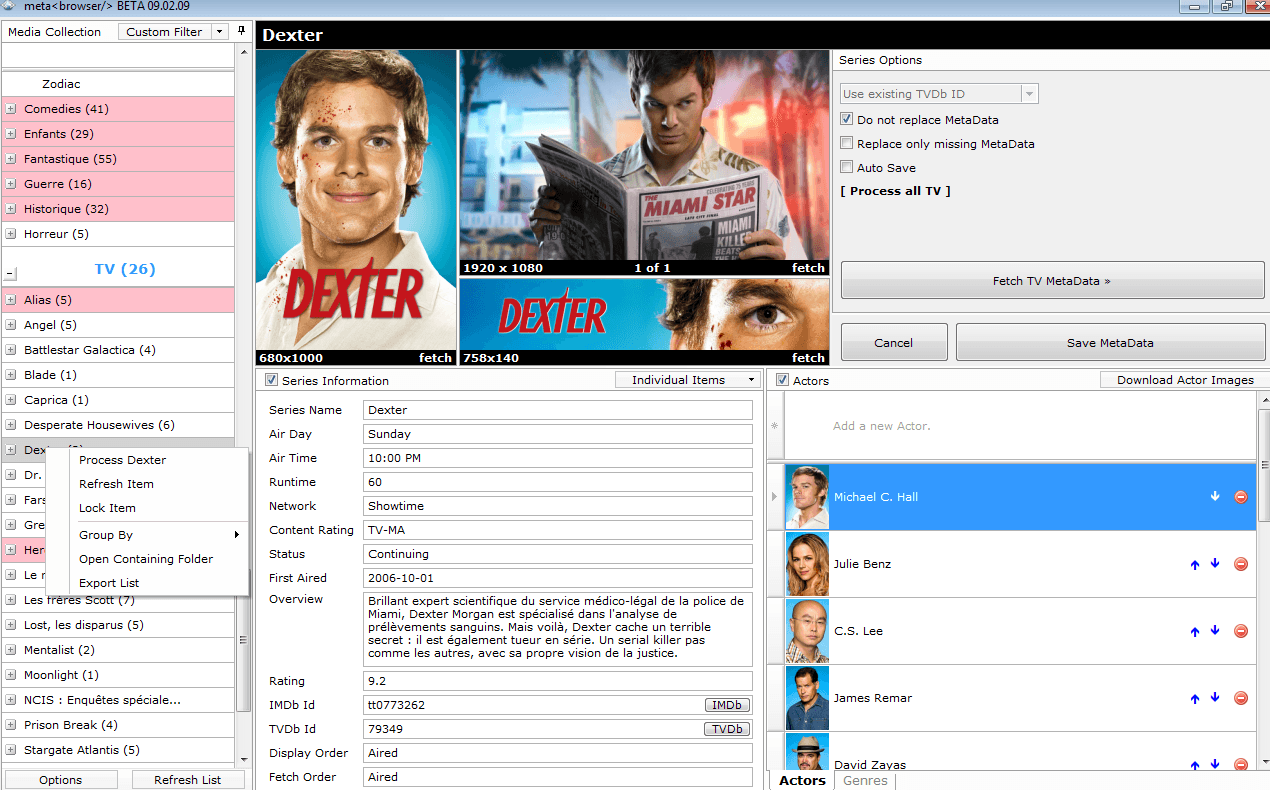This screenshot has width=1270, height=790.
Task: Click fetch on the 758x140 banner
Action: (808, 358)
